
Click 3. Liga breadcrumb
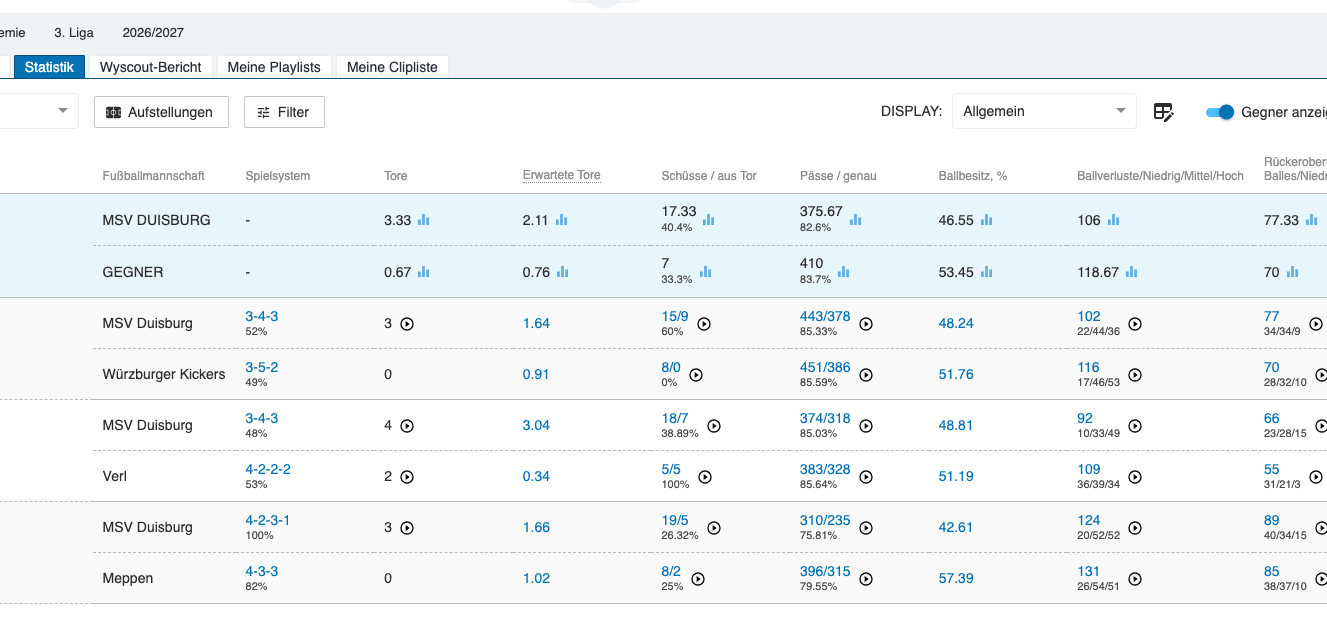point(74,33)
